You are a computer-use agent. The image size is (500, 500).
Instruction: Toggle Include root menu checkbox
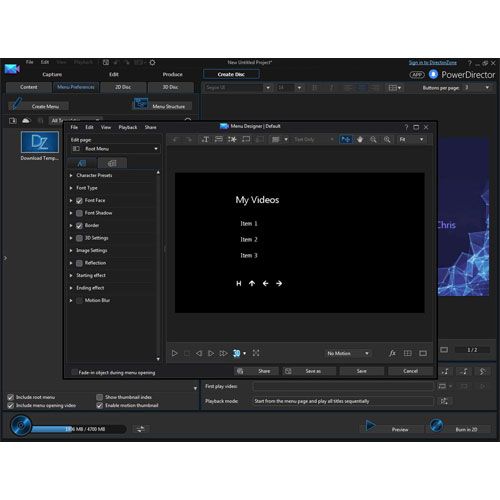(x=11, y=397)
